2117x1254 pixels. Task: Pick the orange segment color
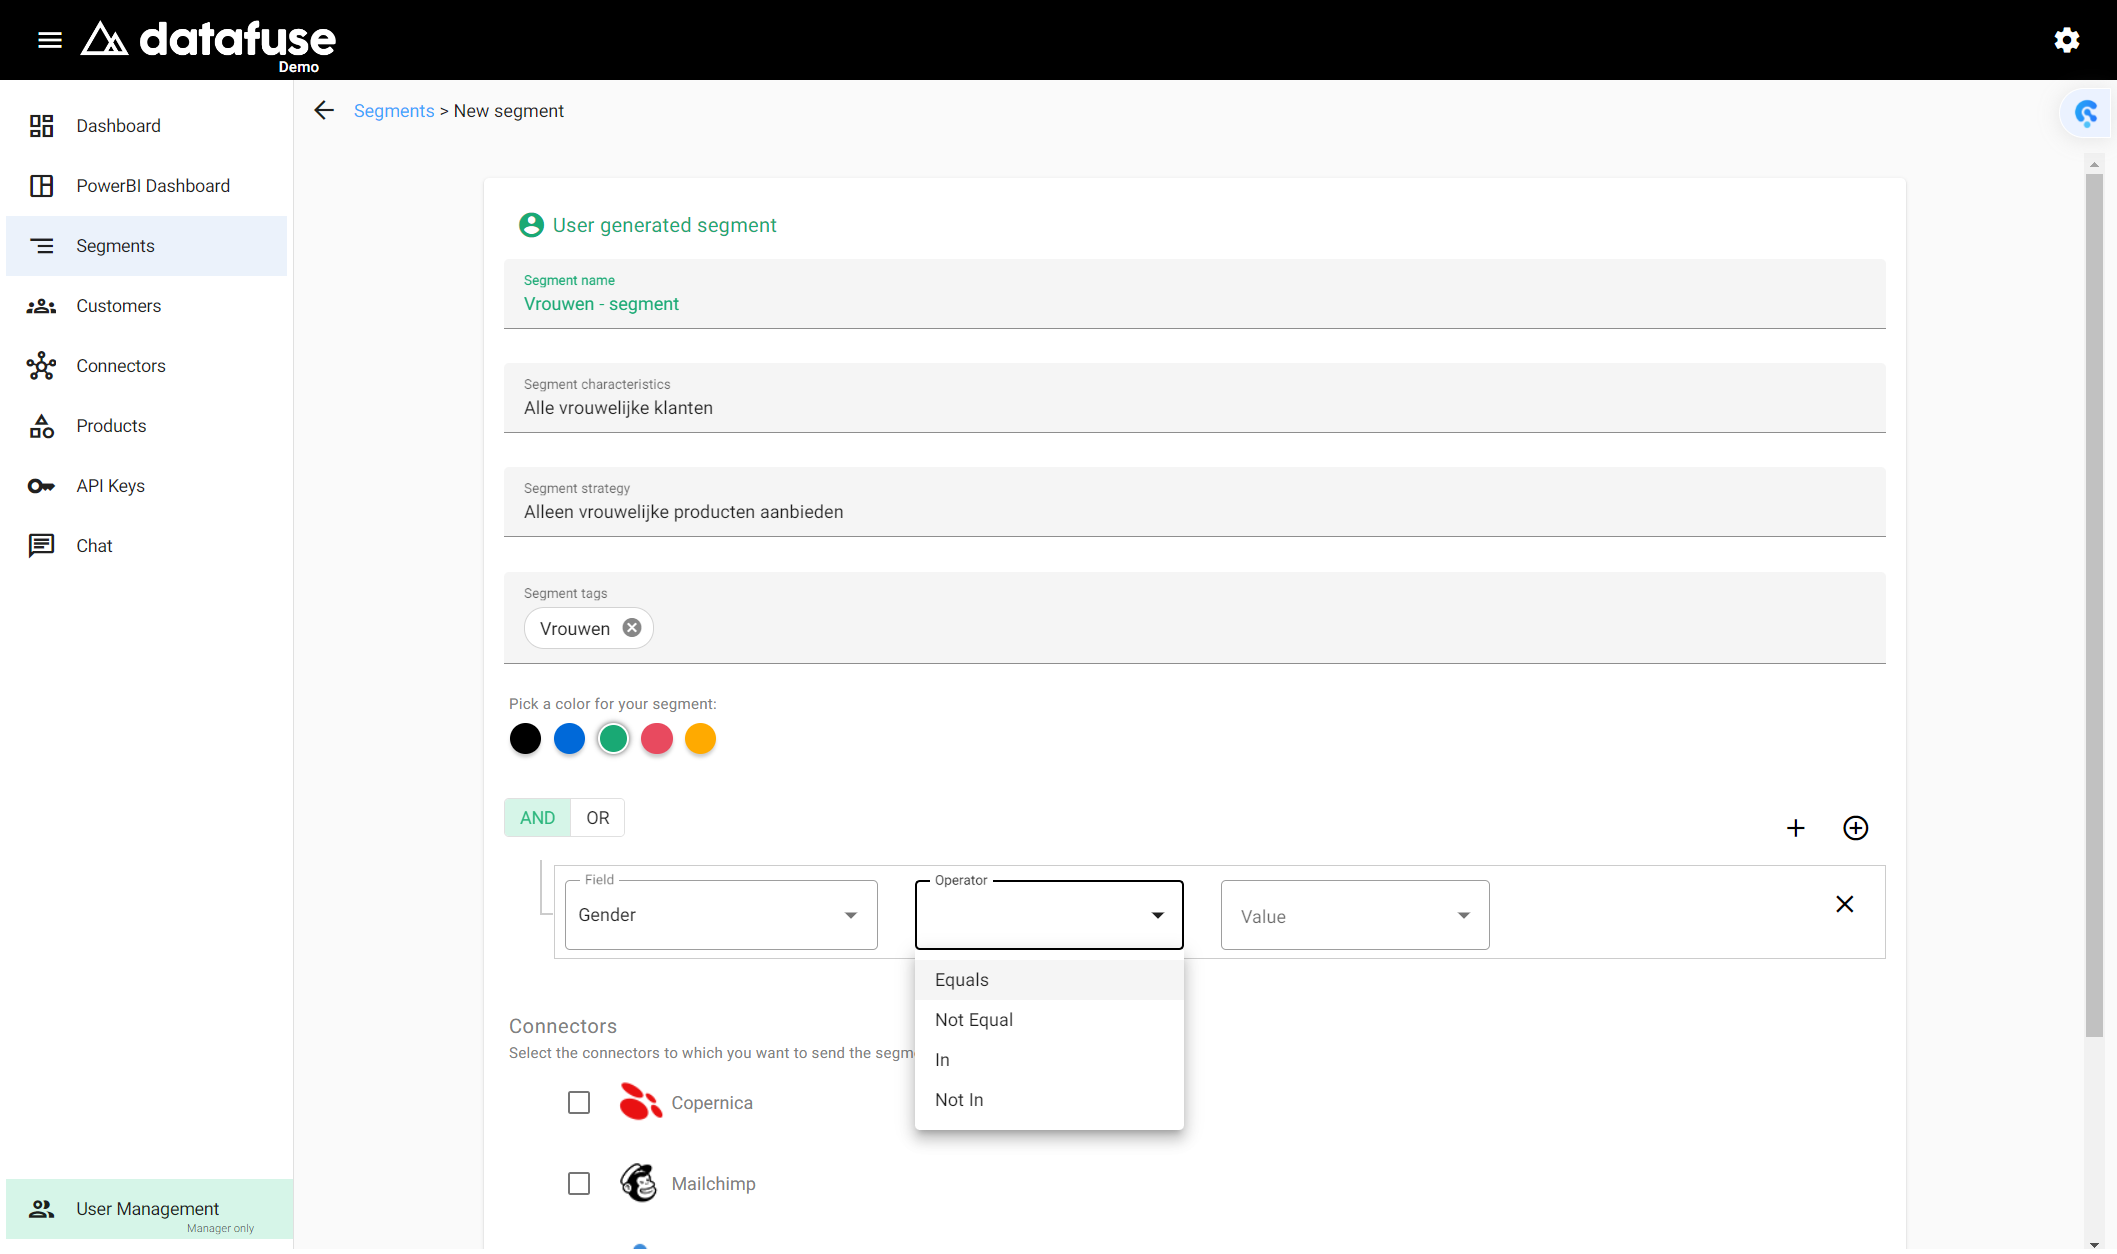(x=701, y=739)
